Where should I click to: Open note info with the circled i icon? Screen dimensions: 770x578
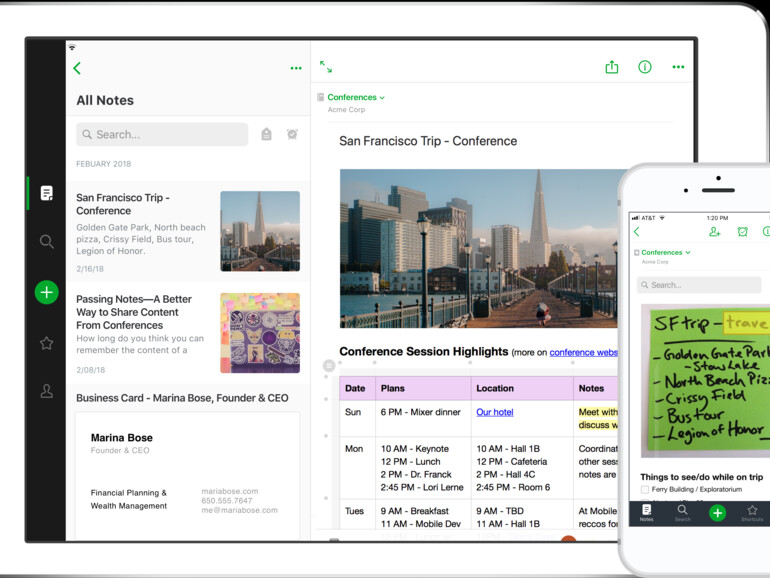644,66
